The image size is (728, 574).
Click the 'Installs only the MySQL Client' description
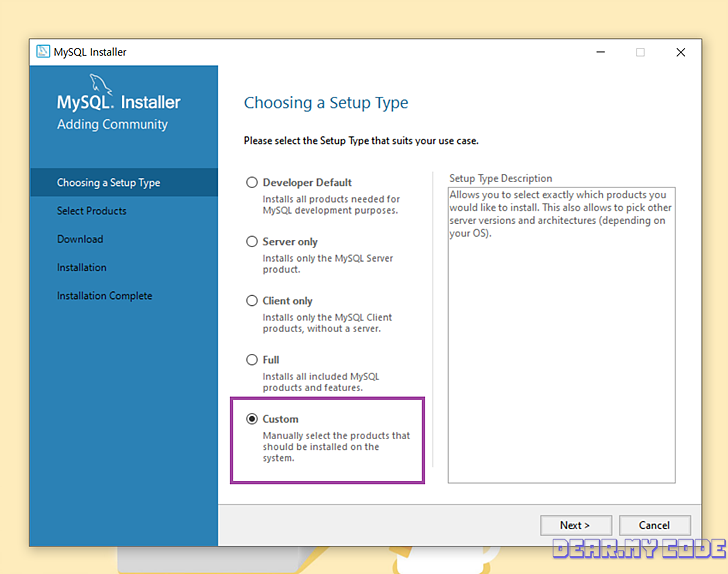click(x=327, y=323)
